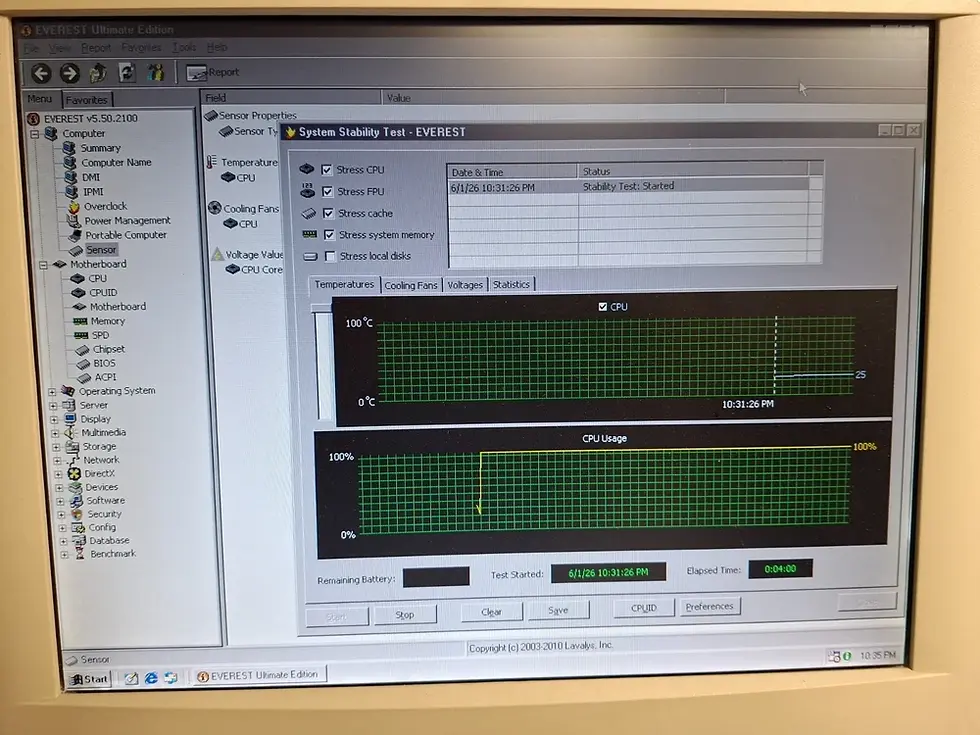Viewport: 980px width, 735px height.
Task: Click the Stop button
Action: (x=405, y=615)
